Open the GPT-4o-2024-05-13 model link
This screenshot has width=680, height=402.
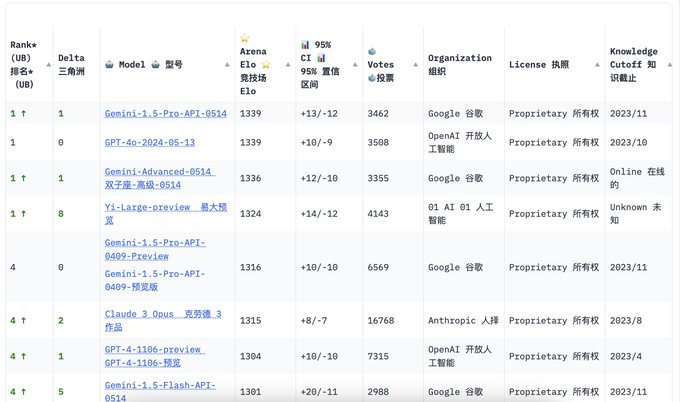coord(150,142)
